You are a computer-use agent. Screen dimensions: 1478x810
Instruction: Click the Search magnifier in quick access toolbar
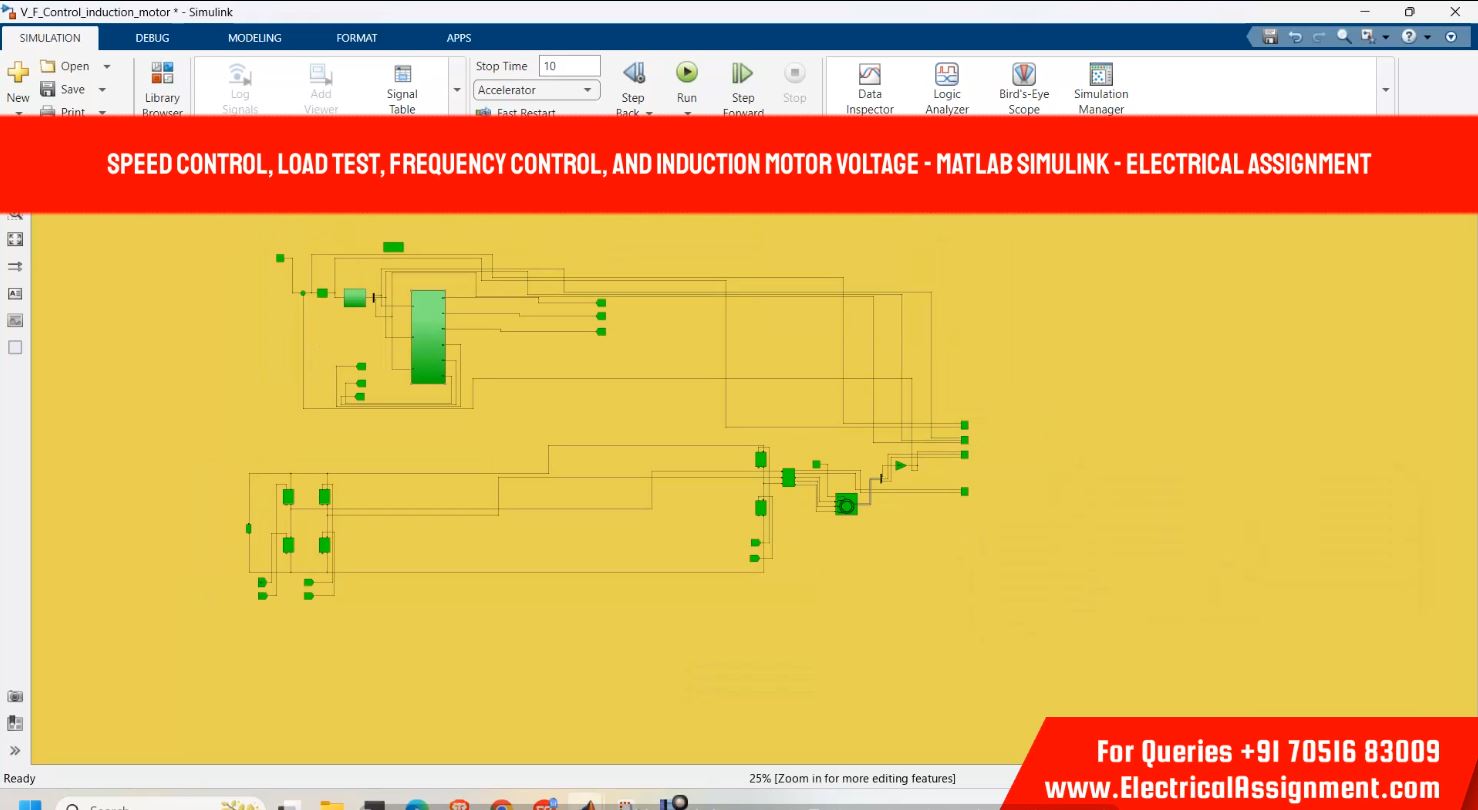[1344, 36]
